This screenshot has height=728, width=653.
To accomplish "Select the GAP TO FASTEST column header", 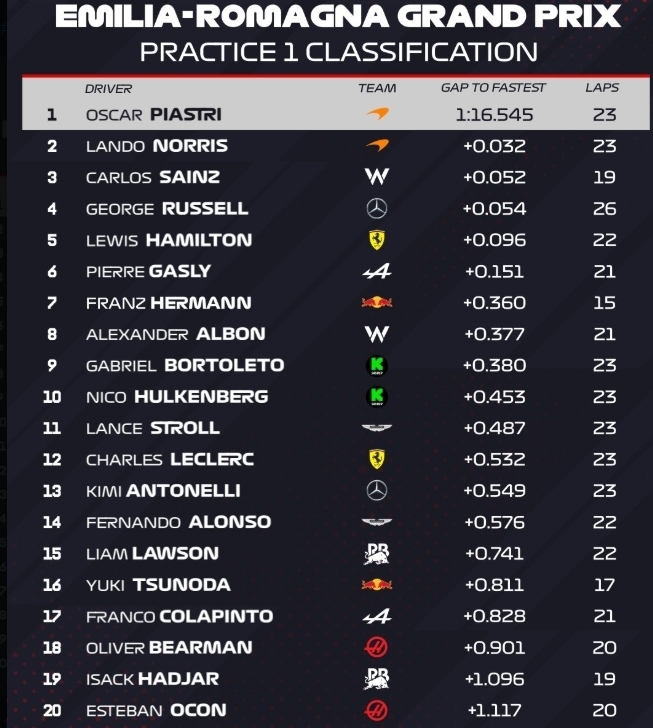I will click(494, 89).
